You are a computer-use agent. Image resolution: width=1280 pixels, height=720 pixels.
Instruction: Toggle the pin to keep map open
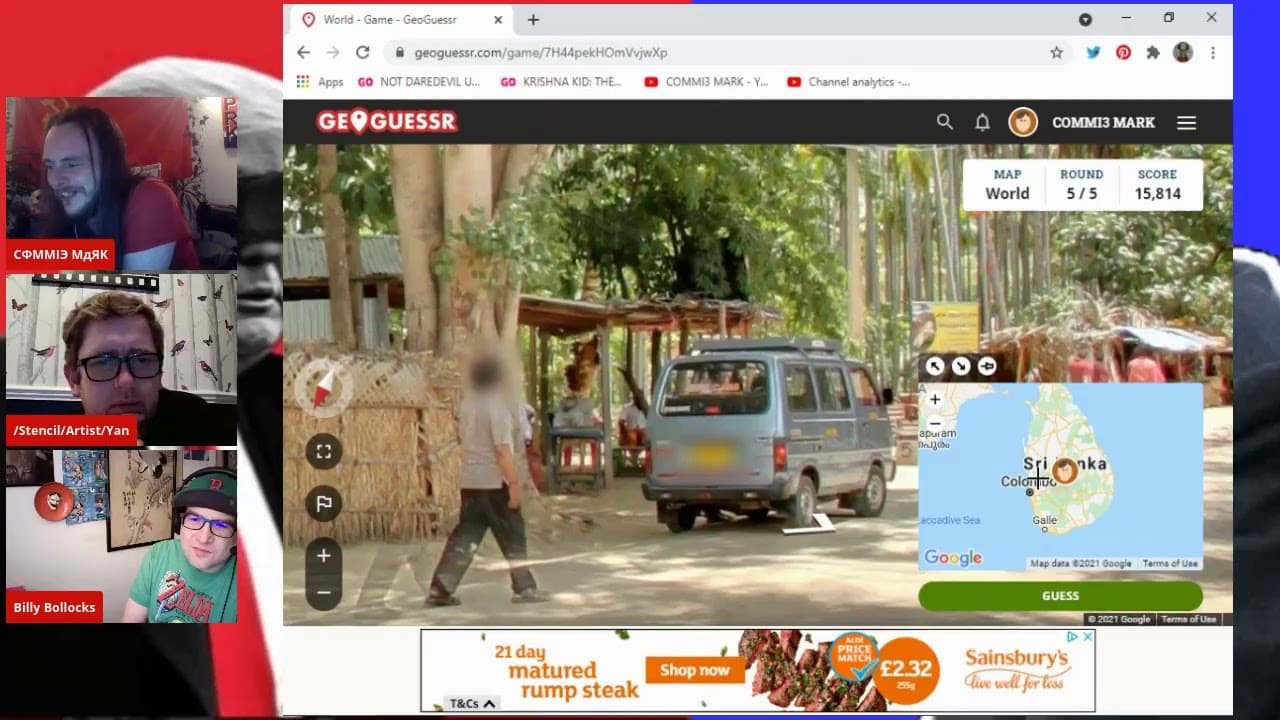point(987,367)
